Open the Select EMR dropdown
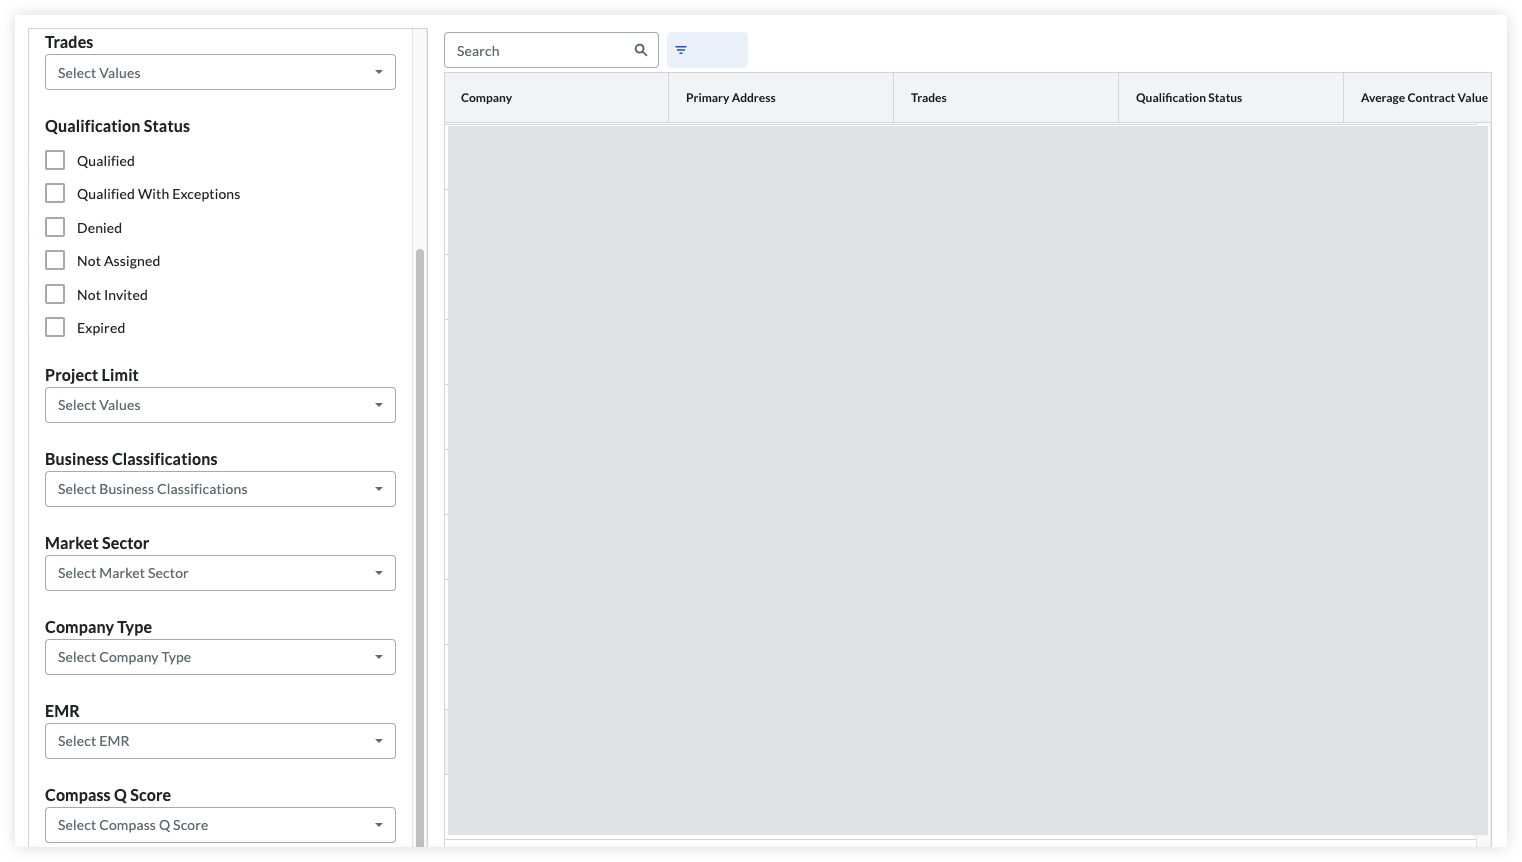 220,741
